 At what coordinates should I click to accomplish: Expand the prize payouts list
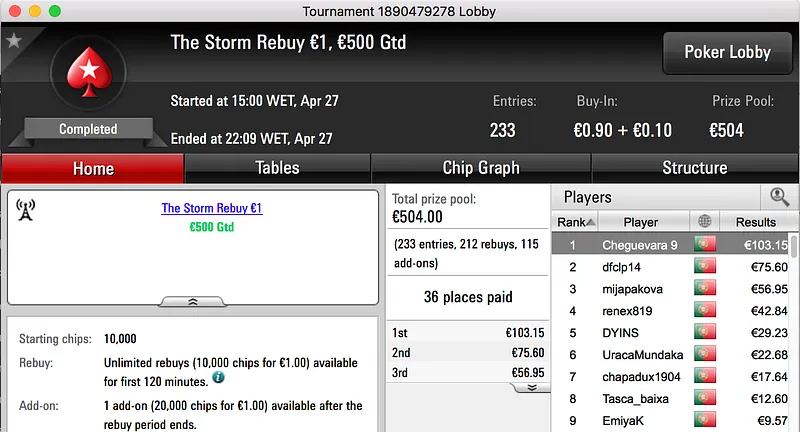(x=532, y=387)
